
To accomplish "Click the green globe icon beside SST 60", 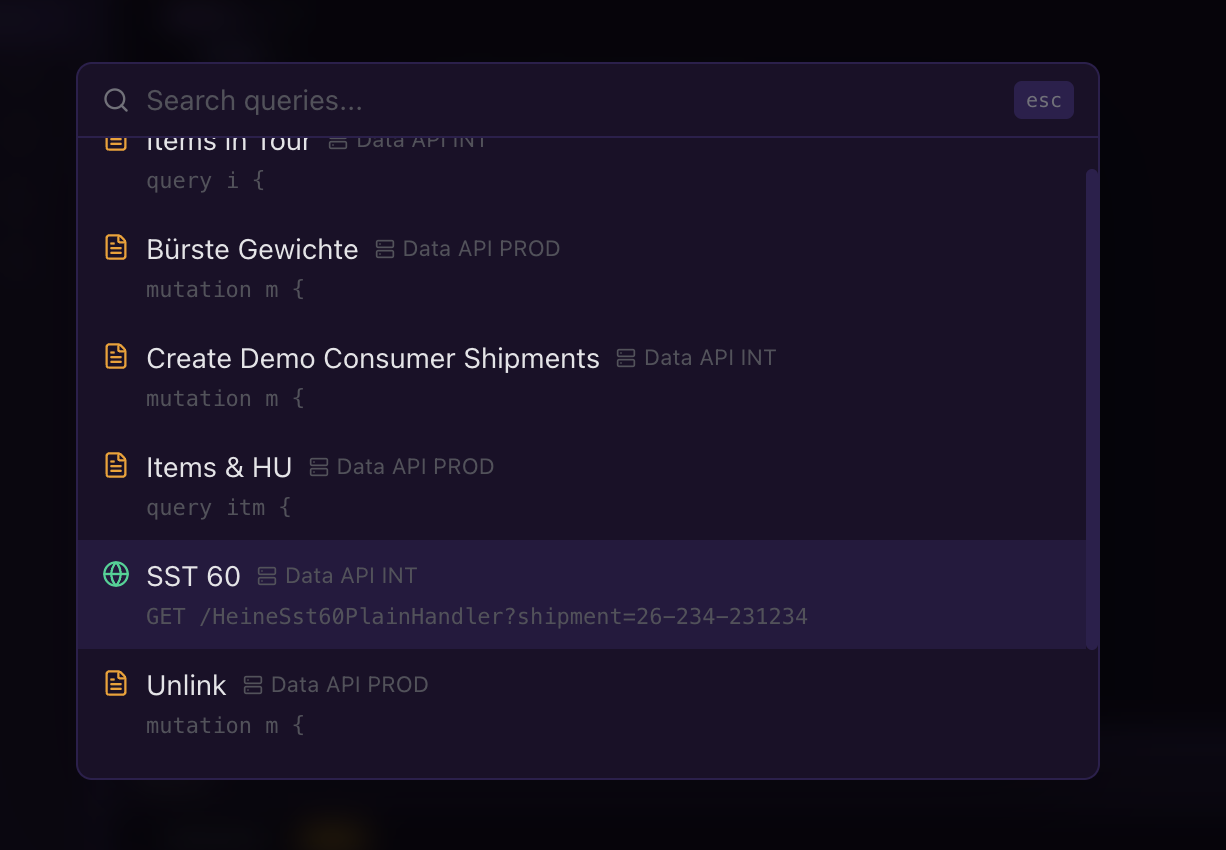I will click(116, 575).
